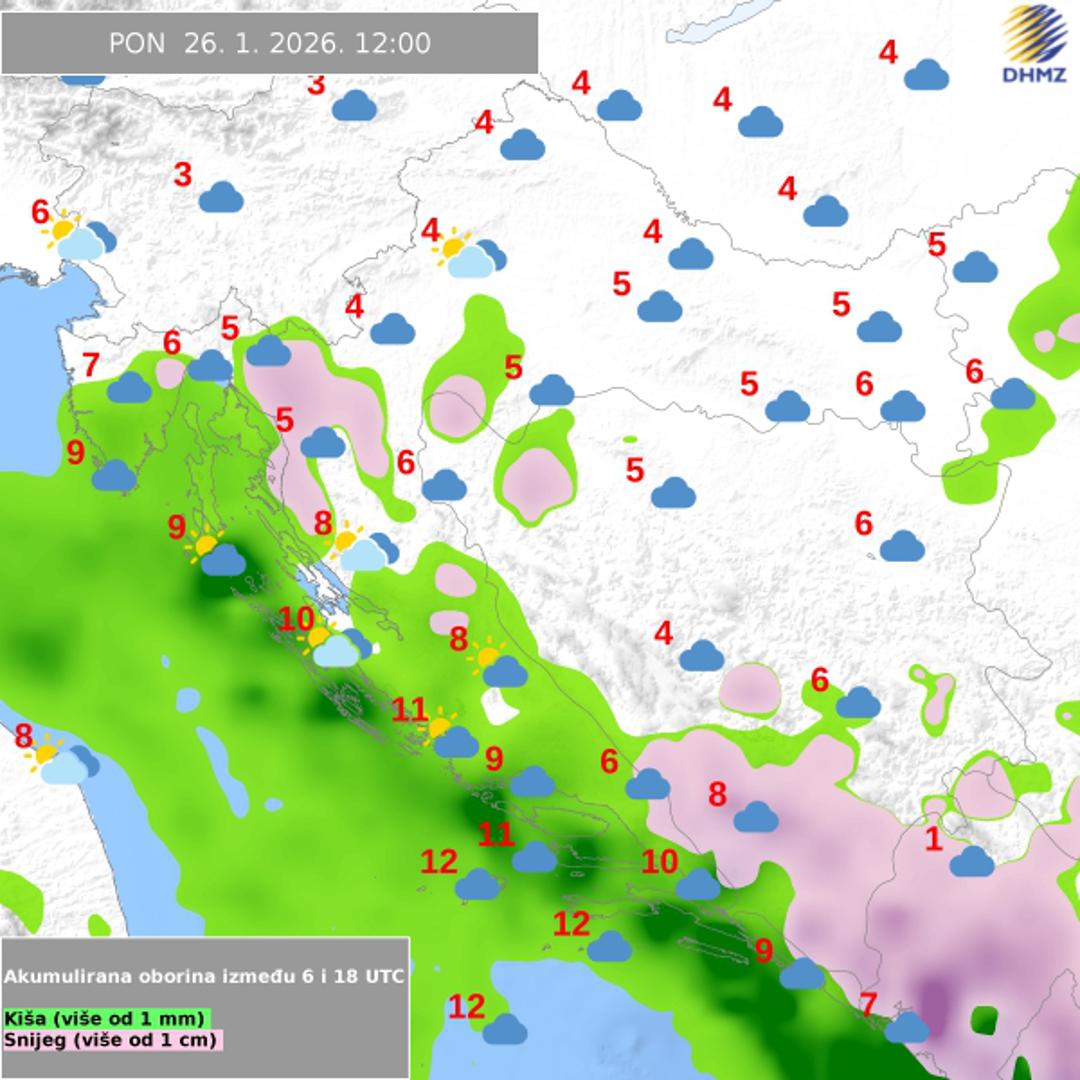
Task: Select temperature 11 next to the partly sunny icon
Action: (x=410, y=710)
